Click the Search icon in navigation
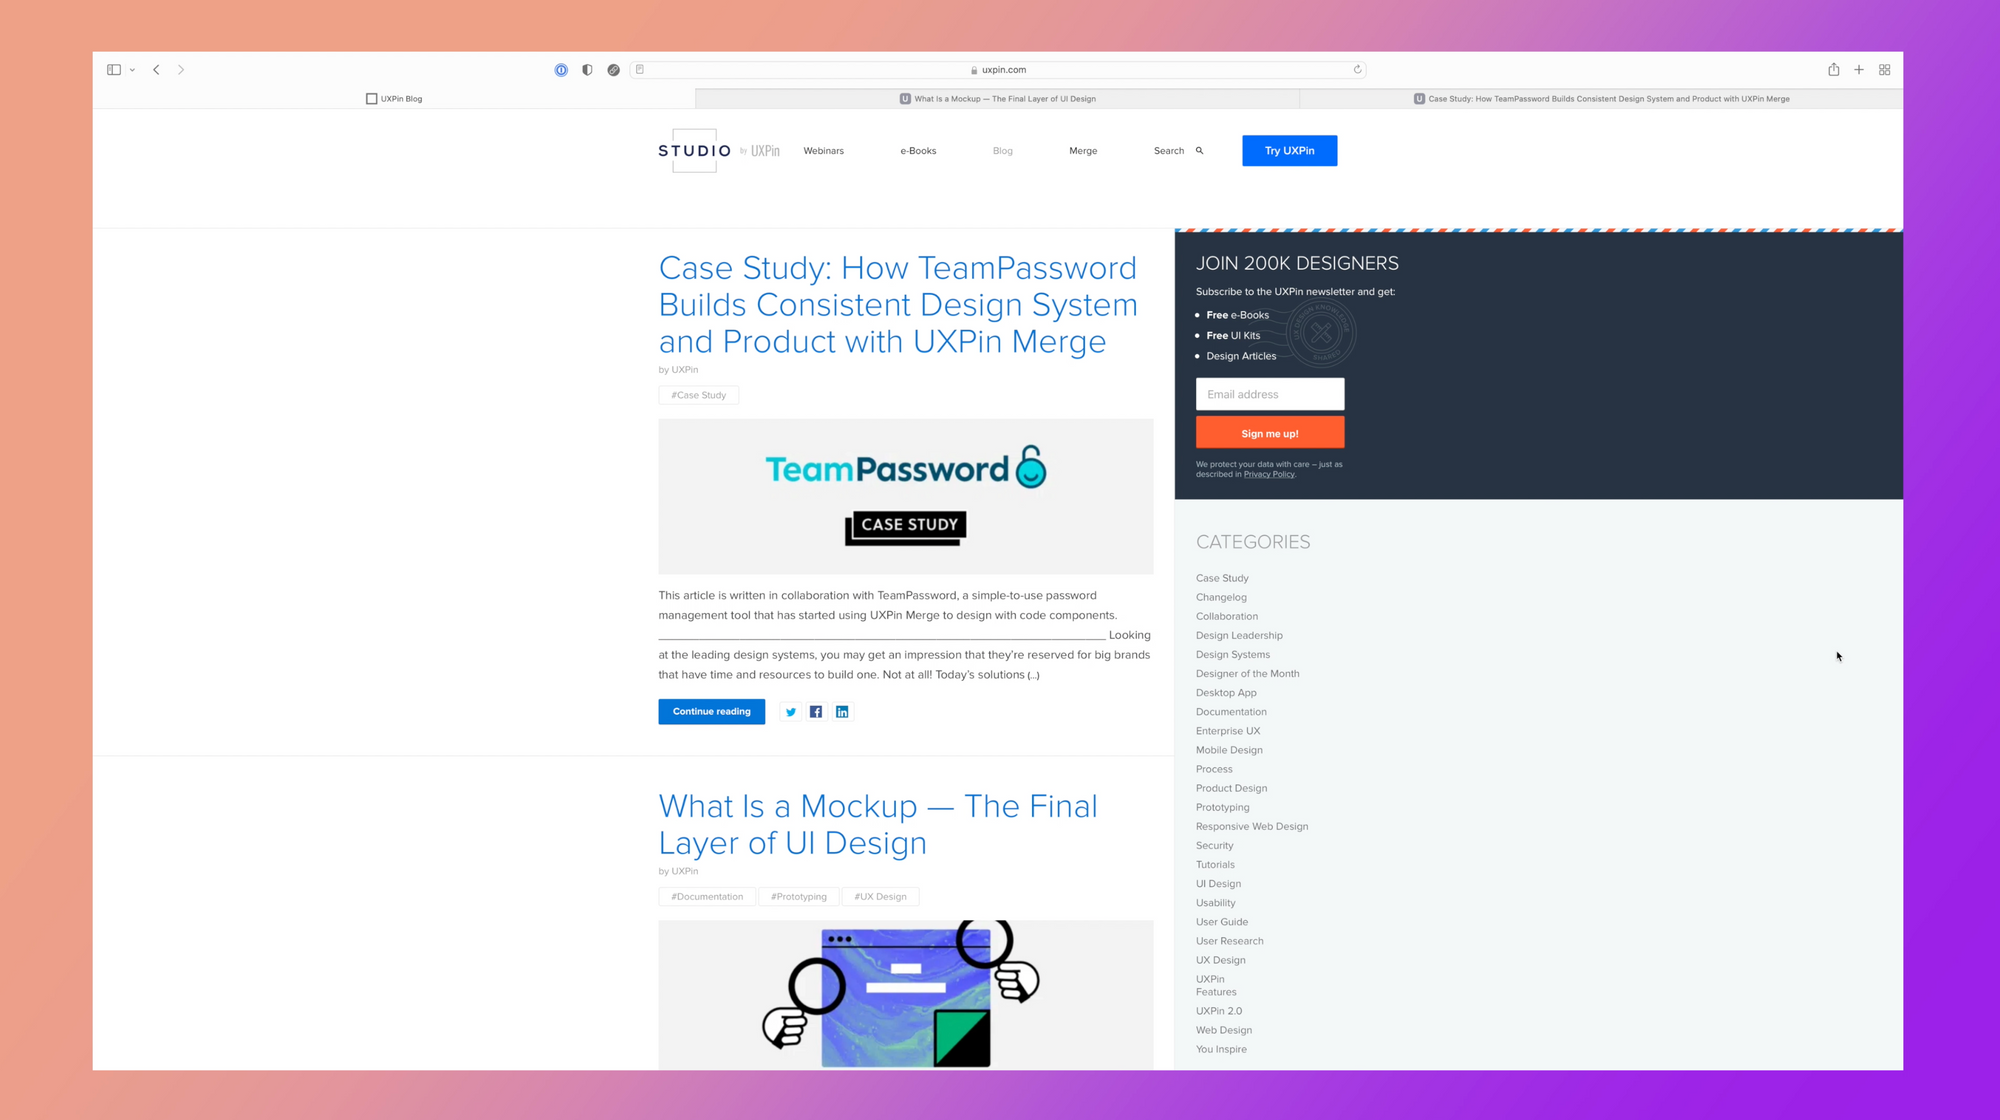The height and width of the screenshot is (1120, 2000). point(1198,150)
